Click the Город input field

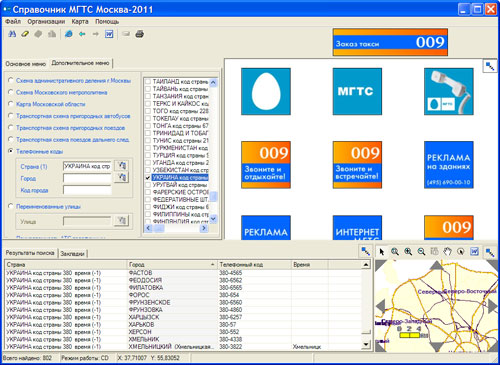[87, 178]
